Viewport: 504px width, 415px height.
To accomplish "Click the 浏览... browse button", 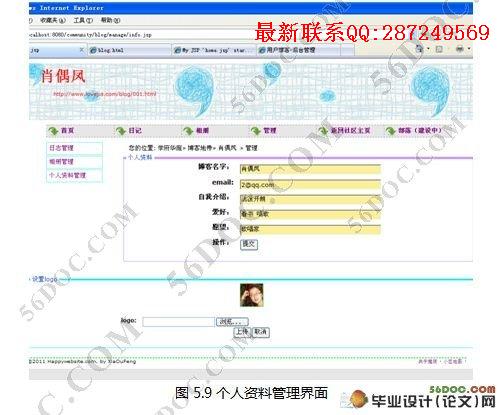I will (232, 322).
